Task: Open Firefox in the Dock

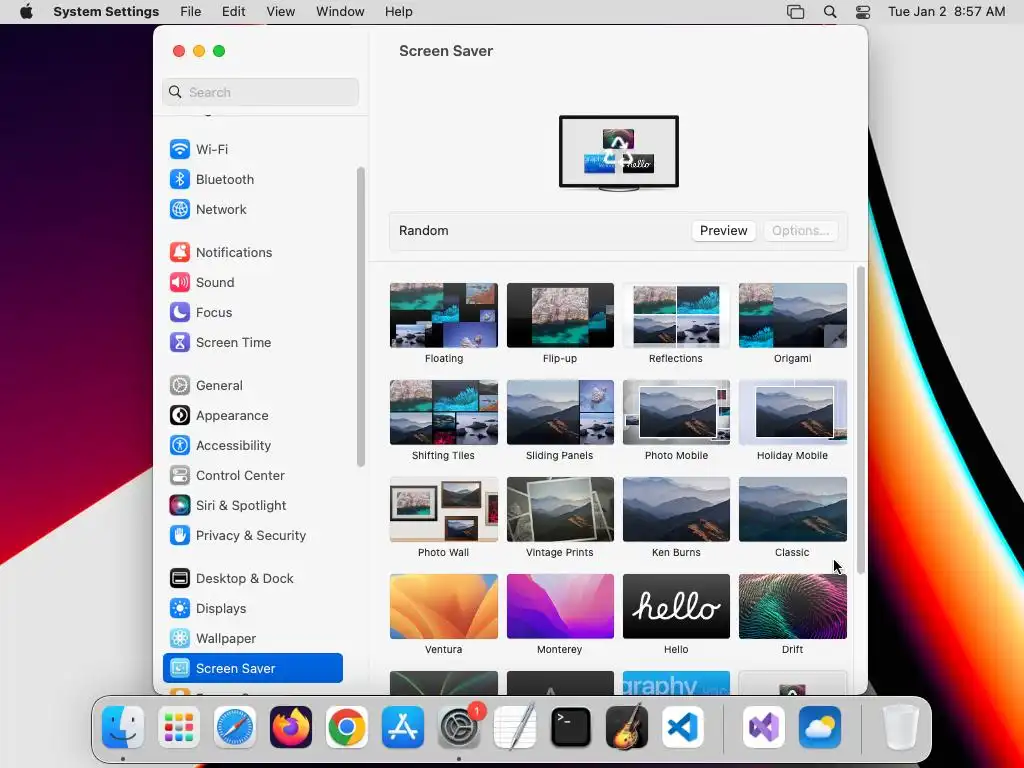Action: (x=291, y=727)
